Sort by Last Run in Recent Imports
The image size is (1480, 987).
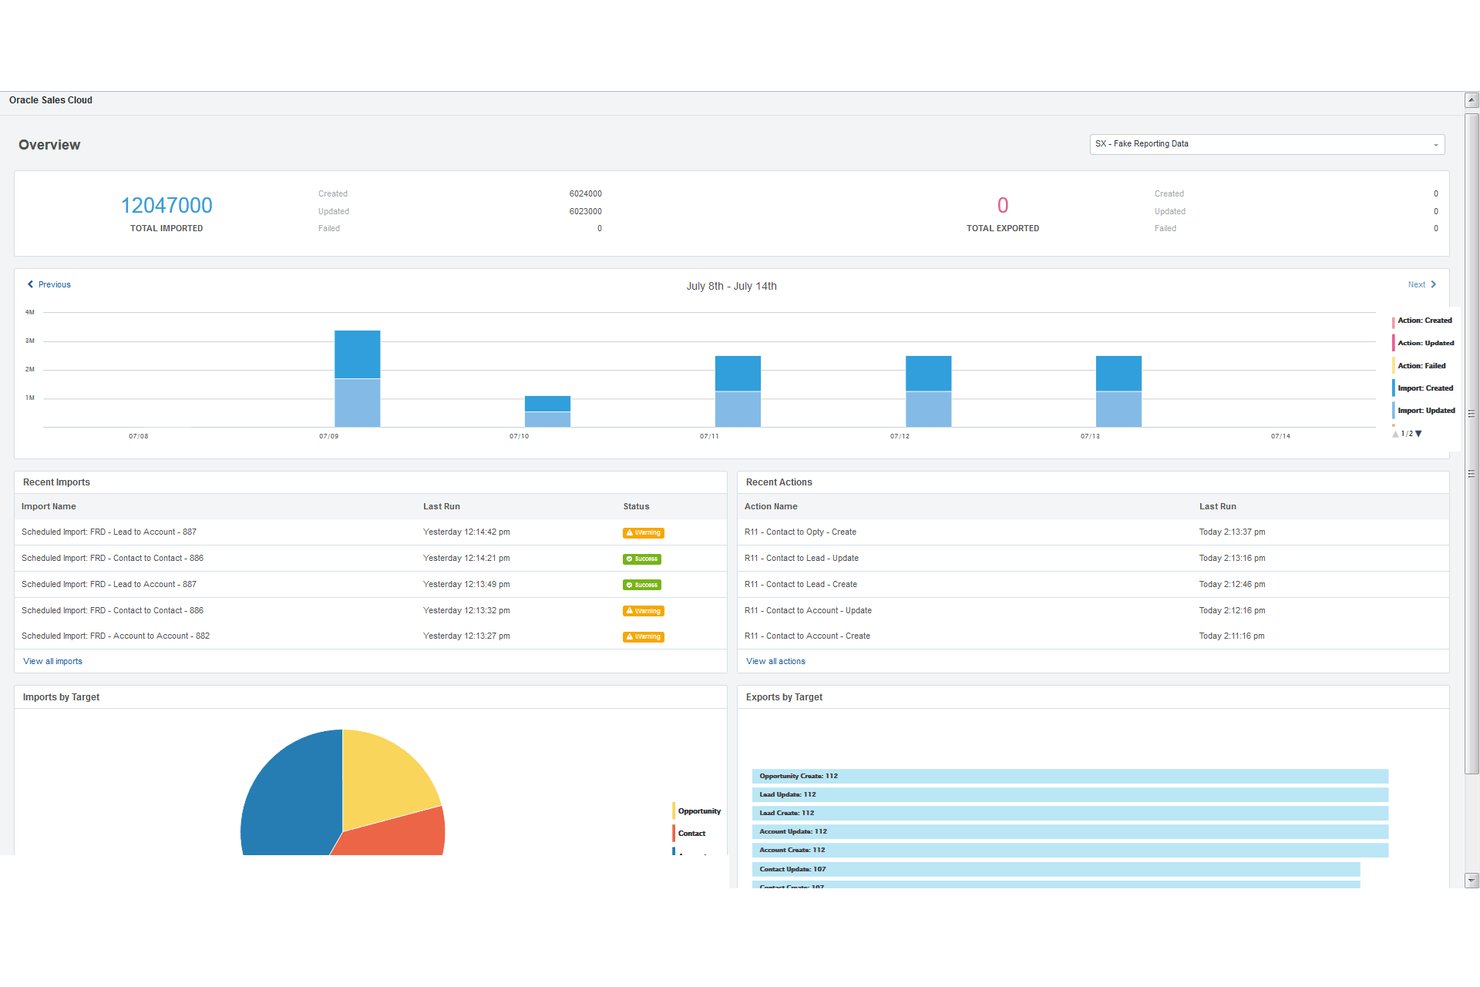coord(442,507)
